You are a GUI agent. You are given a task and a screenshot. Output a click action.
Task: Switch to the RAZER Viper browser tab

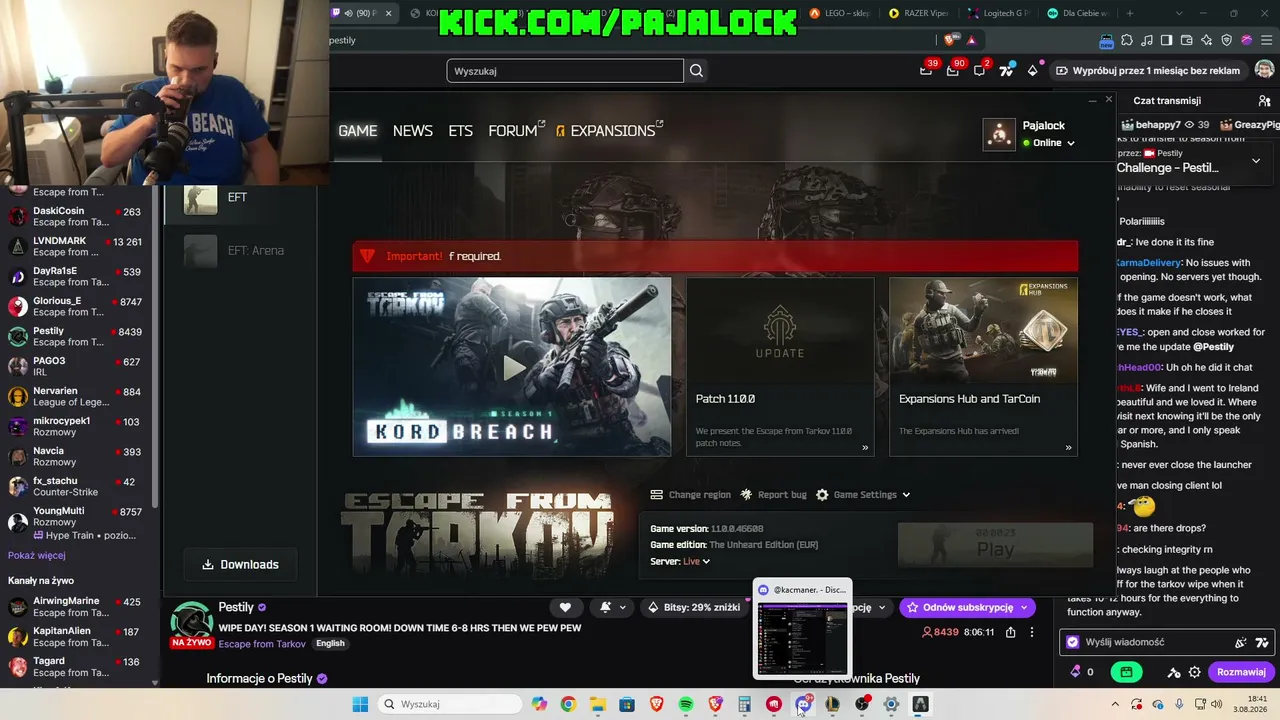click(x=919, y=13)
